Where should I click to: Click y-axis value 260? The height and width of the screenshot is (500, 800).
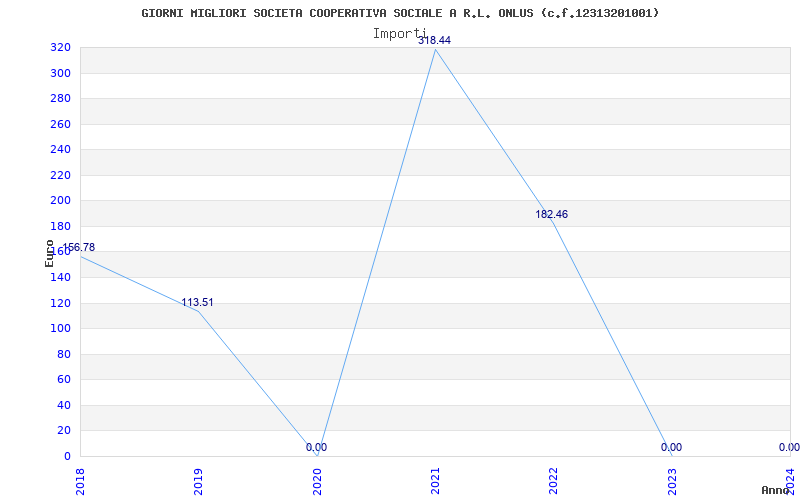point(60,124)
